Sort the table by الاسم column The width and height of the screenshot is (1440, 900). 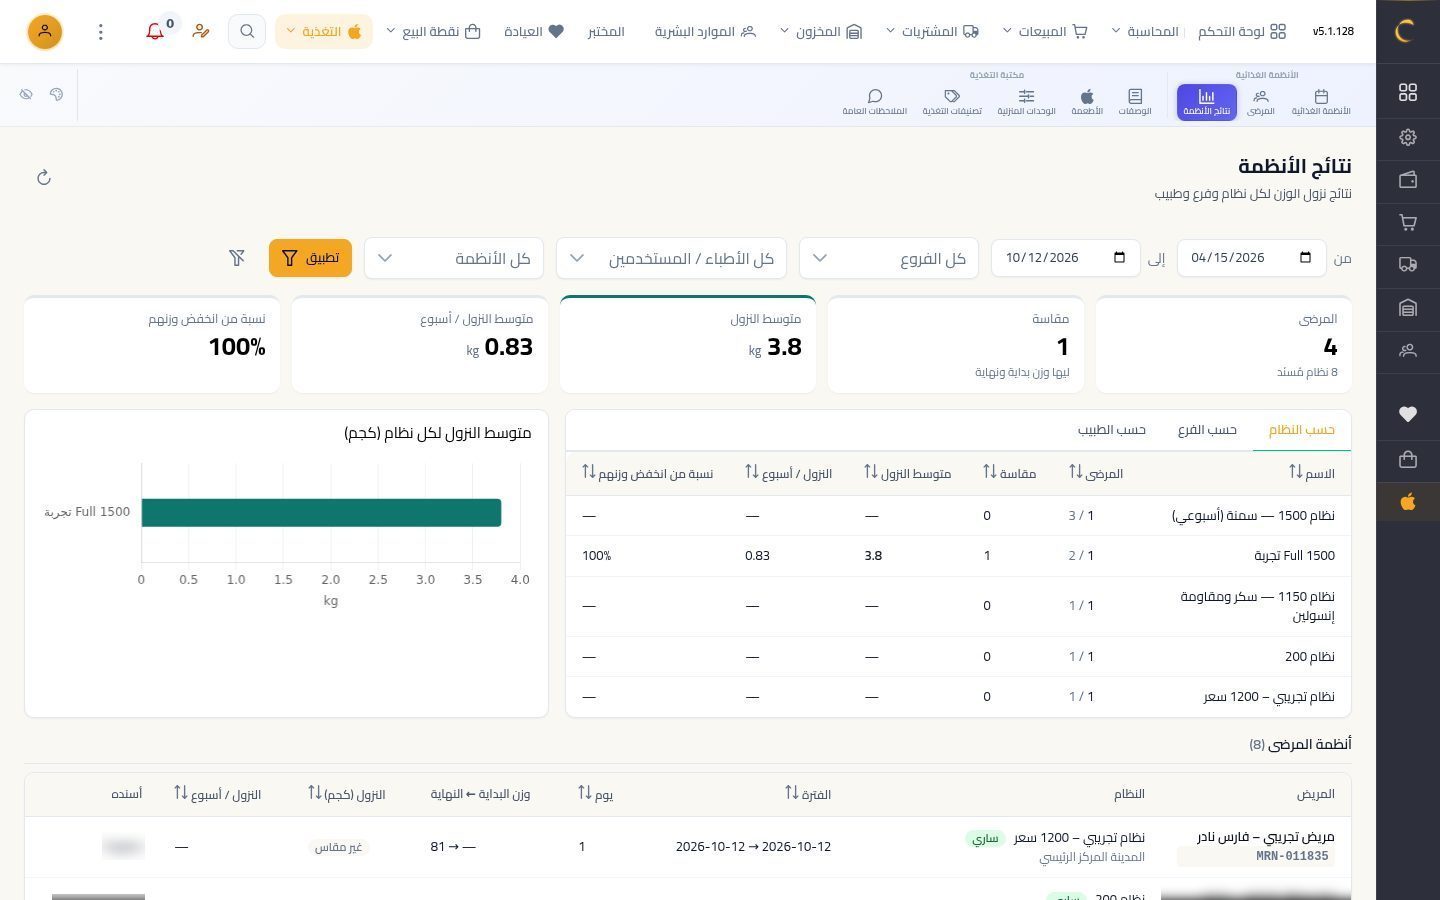[1312, 473]
